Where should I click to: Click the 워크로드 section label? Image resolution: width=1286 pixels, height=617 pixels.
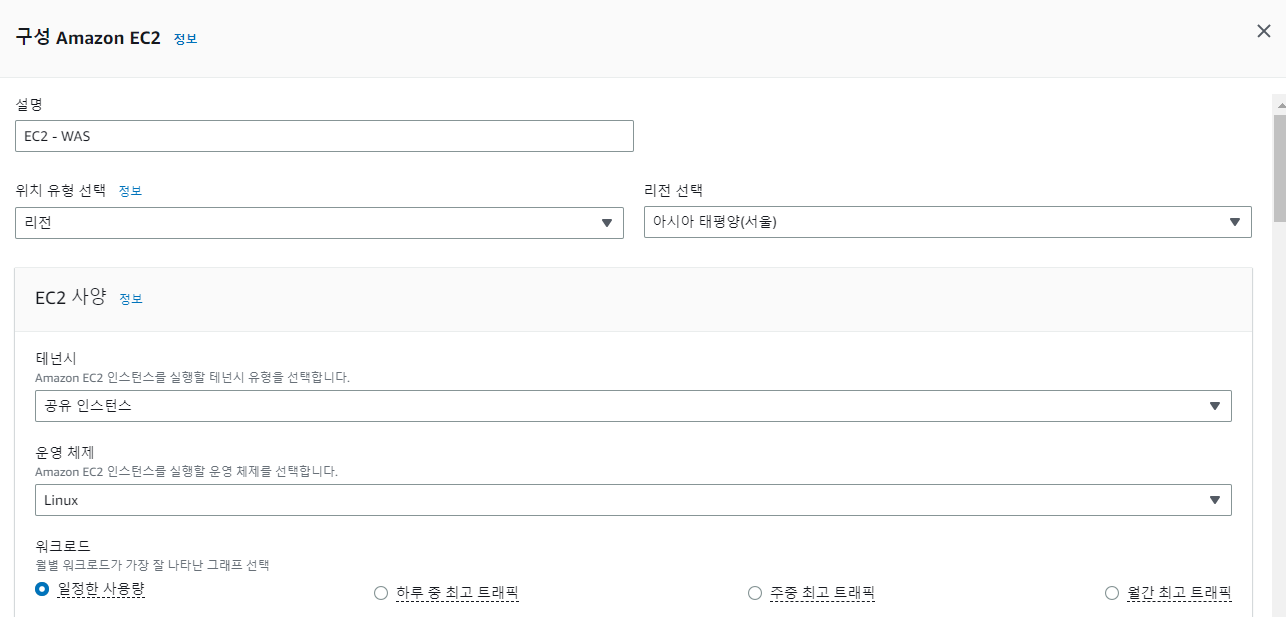[63, 546]
